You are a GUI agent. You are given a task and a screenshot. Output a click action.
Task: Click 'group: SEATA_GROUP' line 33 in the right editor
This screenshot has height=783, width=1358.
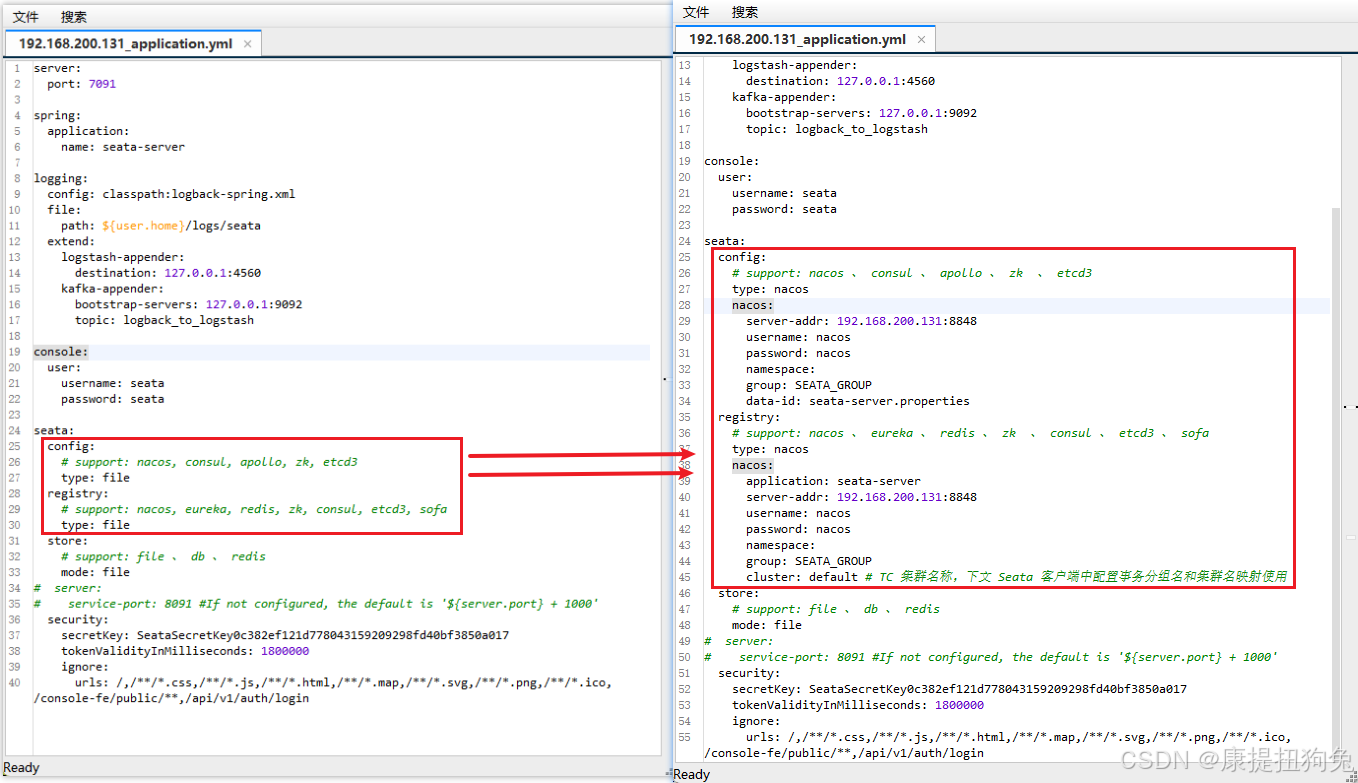(x=808, y=385)
